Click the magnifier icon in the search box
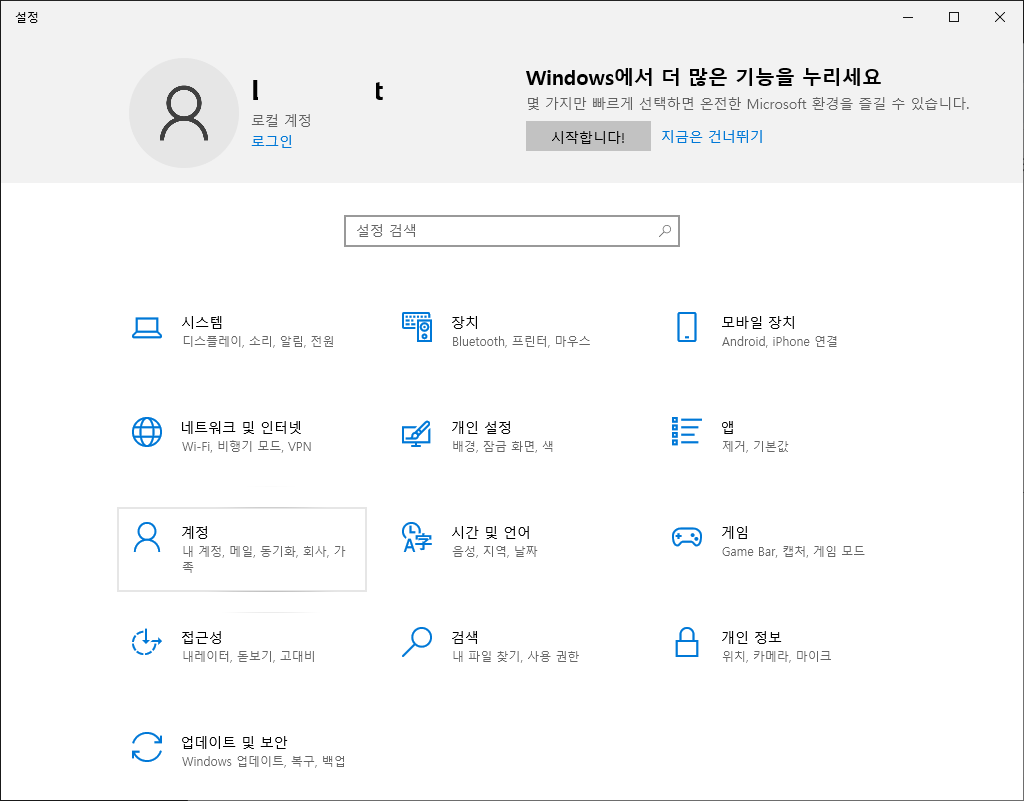 click(x=665, y=230)
